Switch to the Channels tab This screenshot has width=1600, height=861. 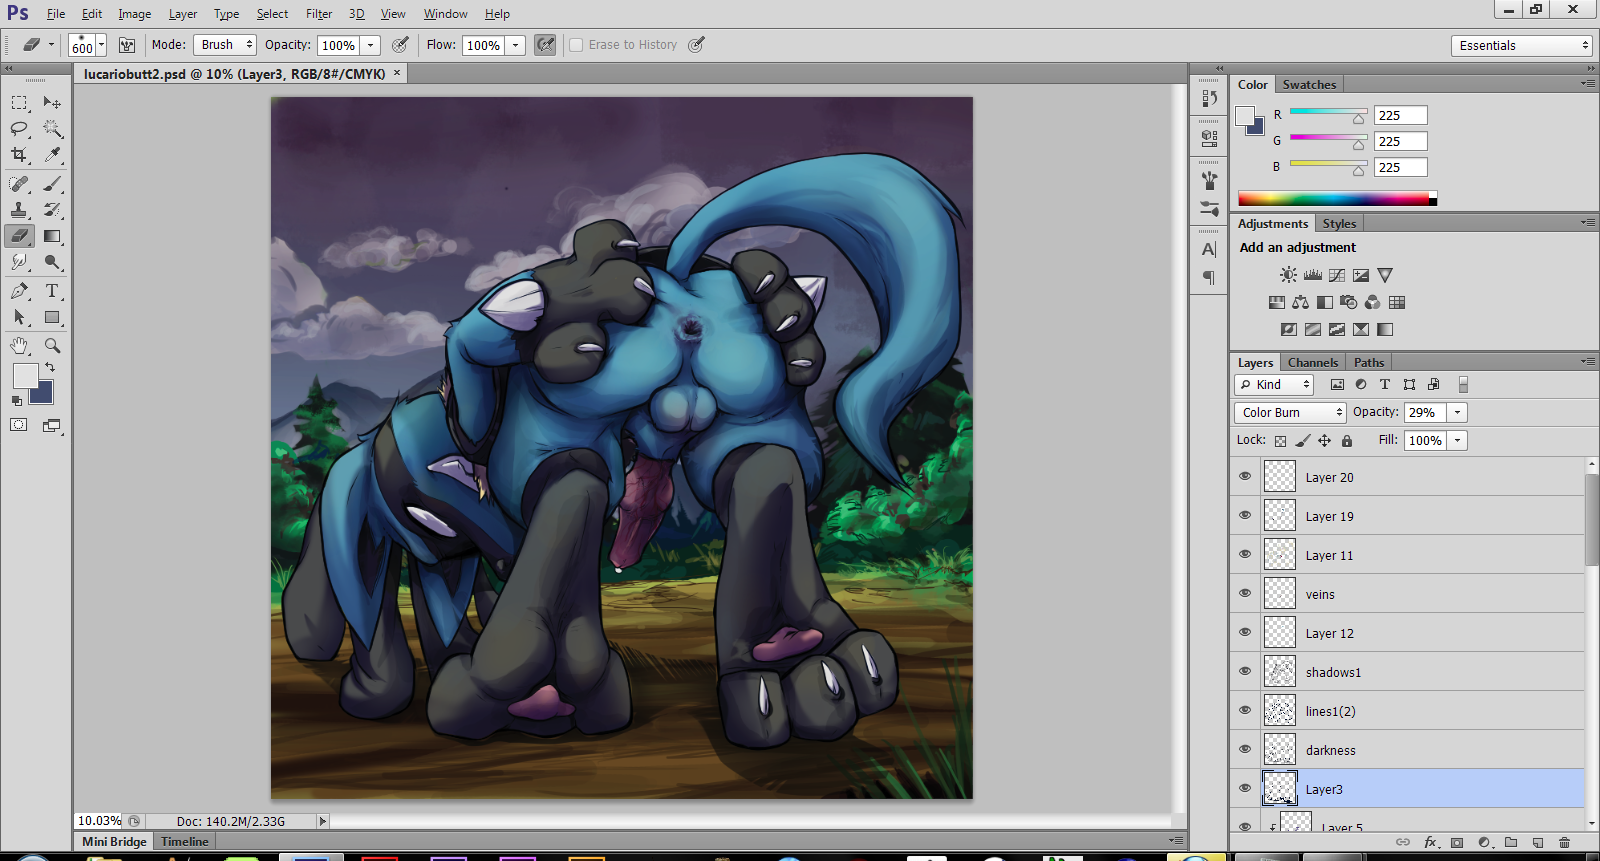(1312, 363)
